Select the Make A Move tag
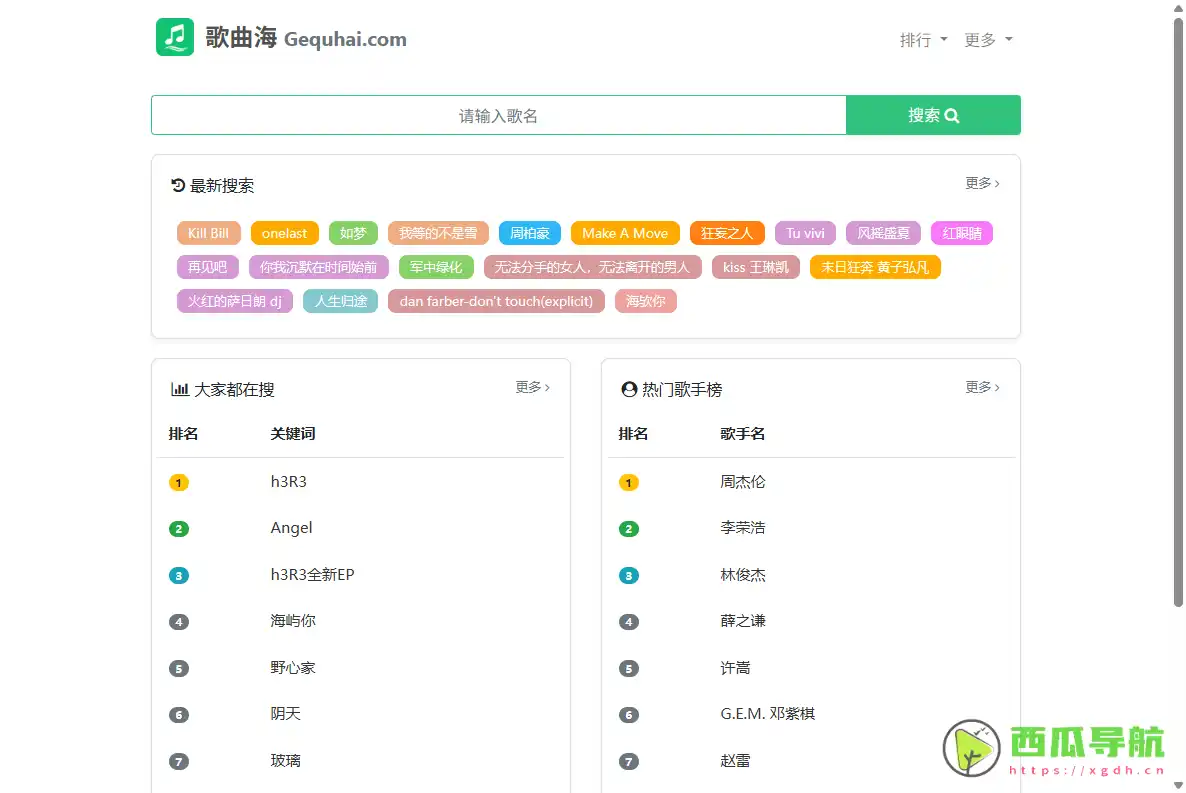The height and width of the screenshot is (793, 1186). pyautogui.click(x=625, y=233)
